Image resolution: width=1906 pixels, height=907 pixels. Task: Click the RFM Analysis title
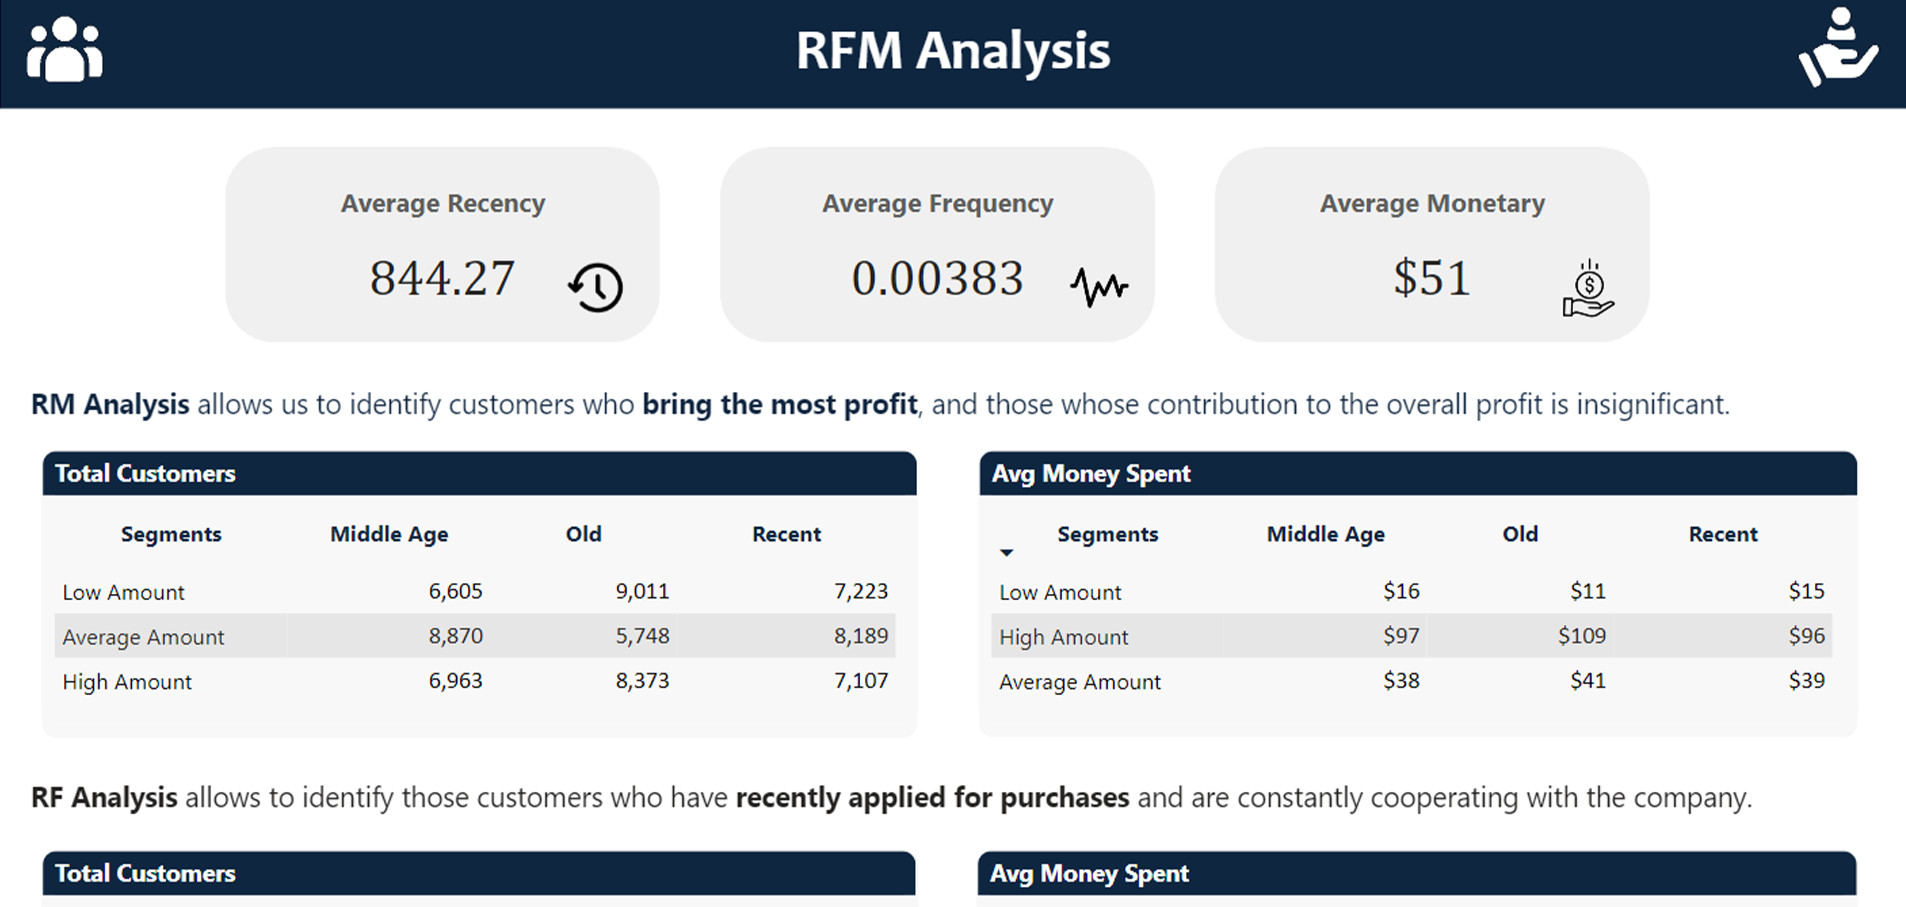click(x=952, y=51)
